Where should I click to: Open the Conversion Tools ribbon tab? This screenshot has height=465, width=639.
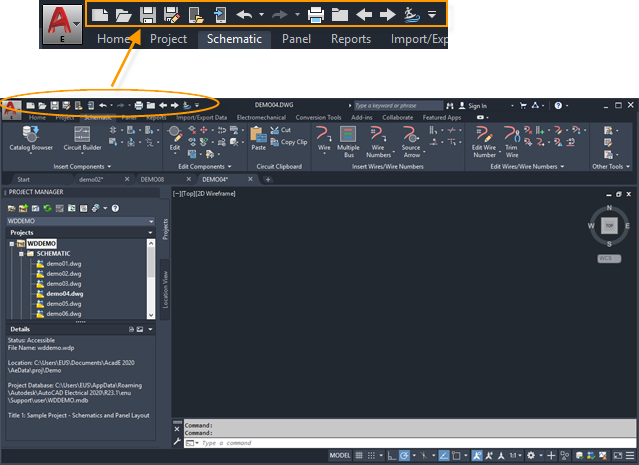(x=318, y=117)
